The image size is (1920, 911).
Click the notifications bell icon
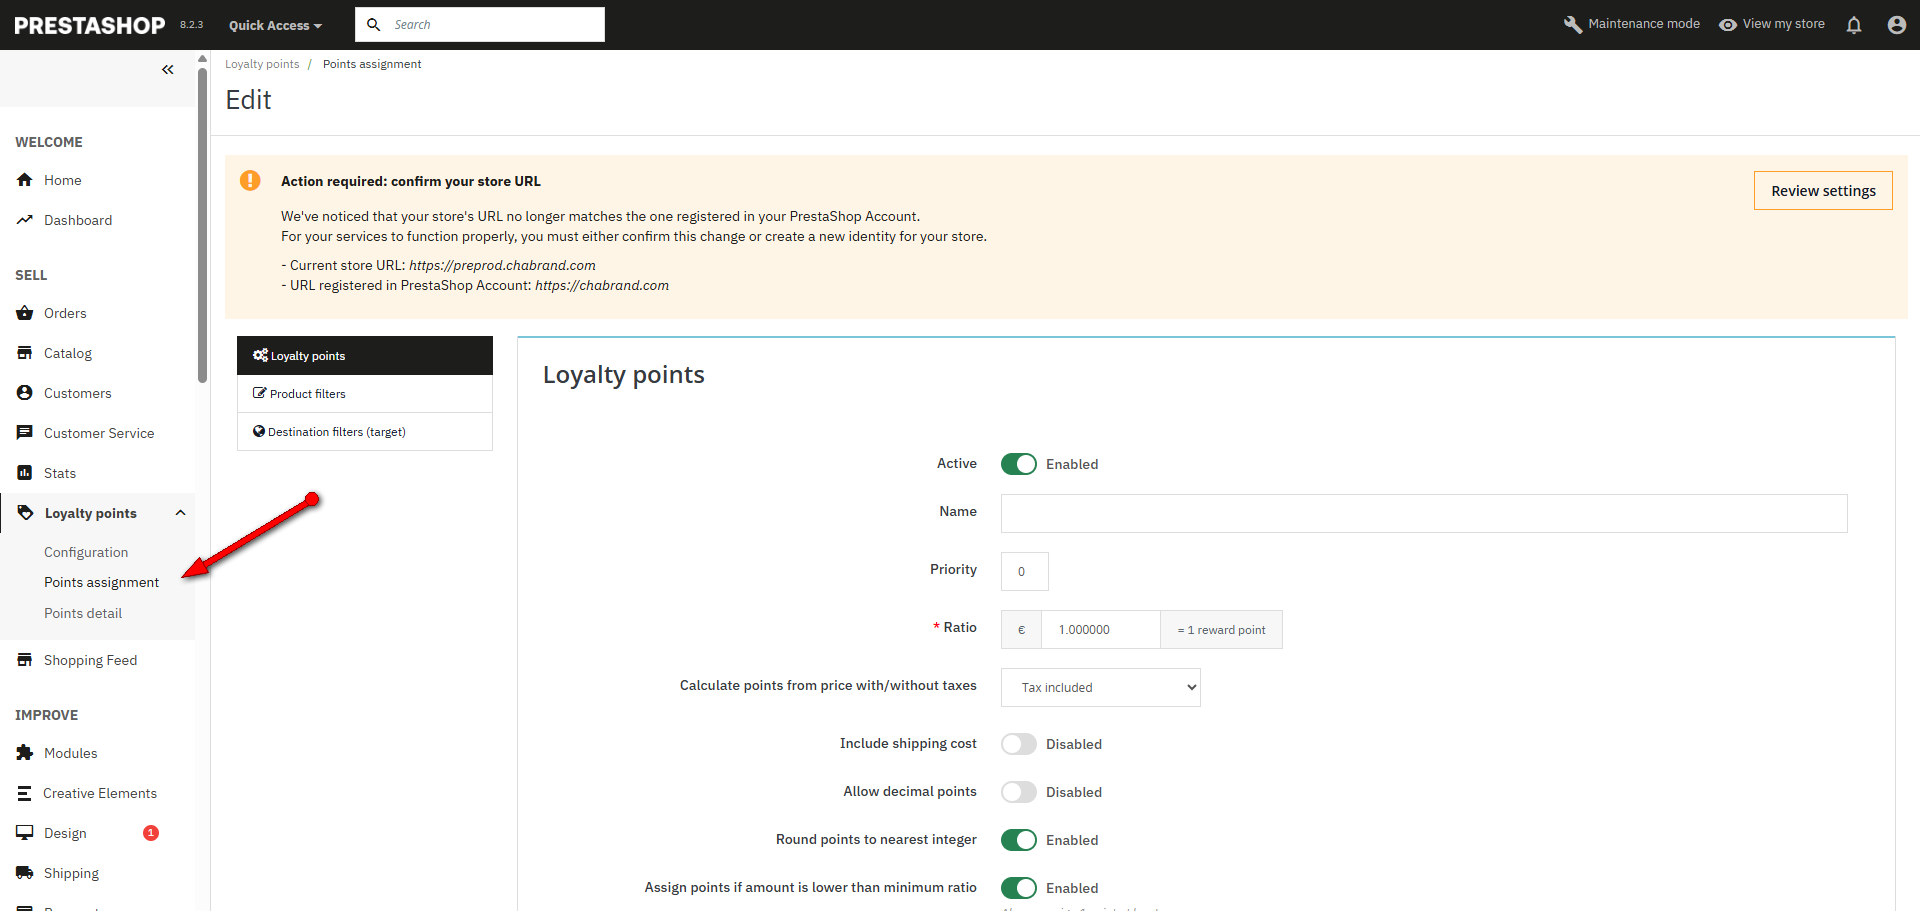click(x=1853, y=25)
